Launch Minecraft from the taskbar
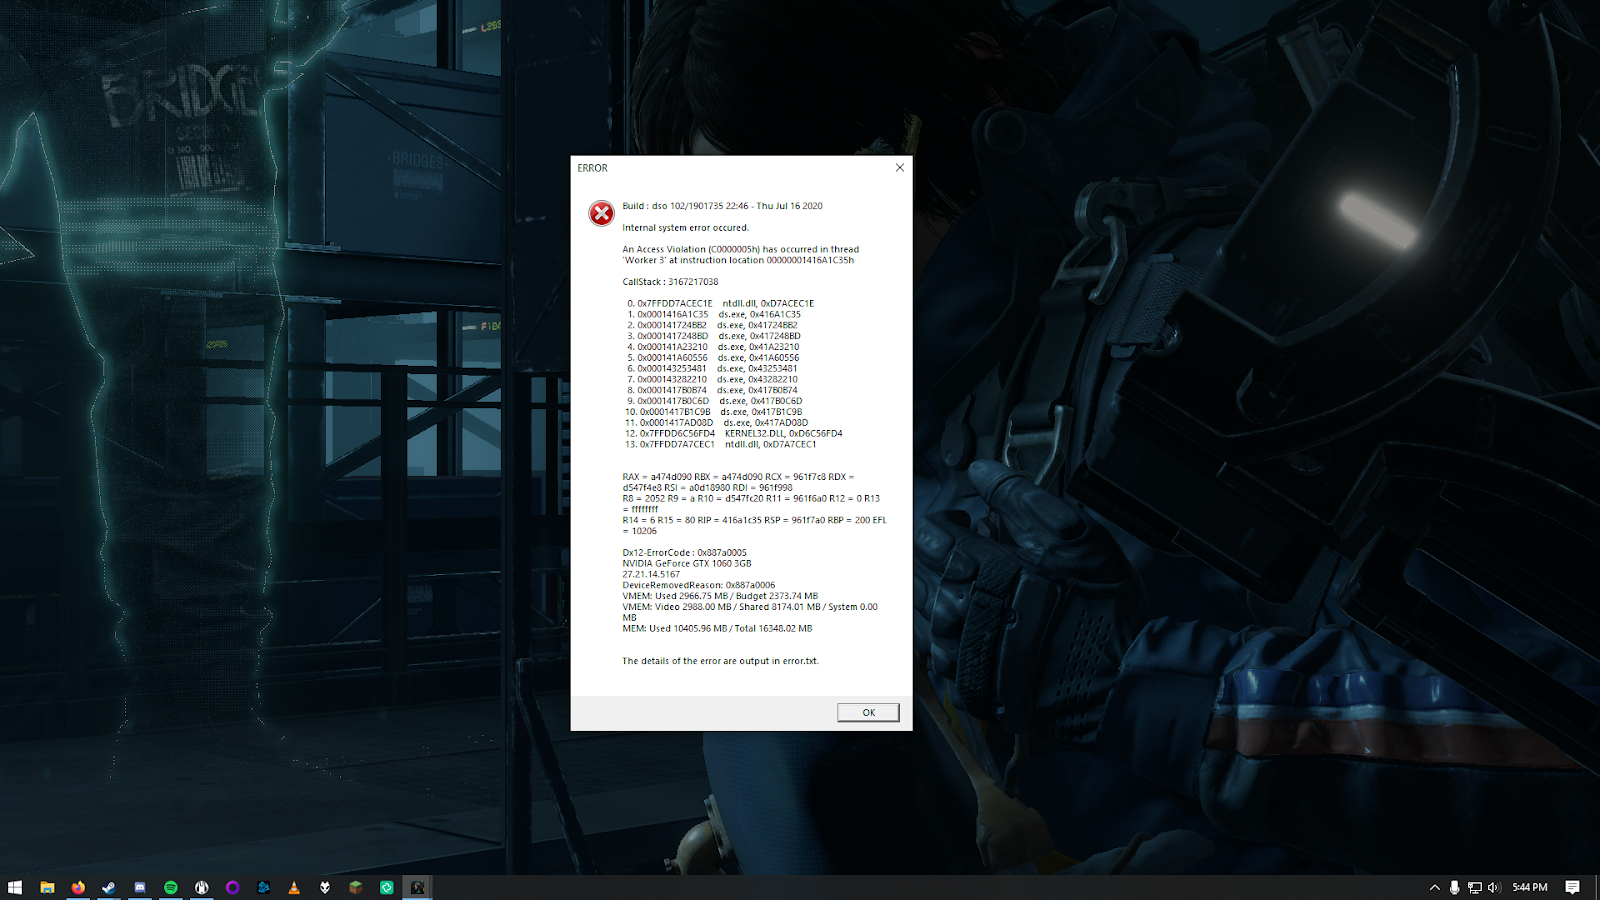This screenshot has height=900, width=1600. click(x=356, y=887)
